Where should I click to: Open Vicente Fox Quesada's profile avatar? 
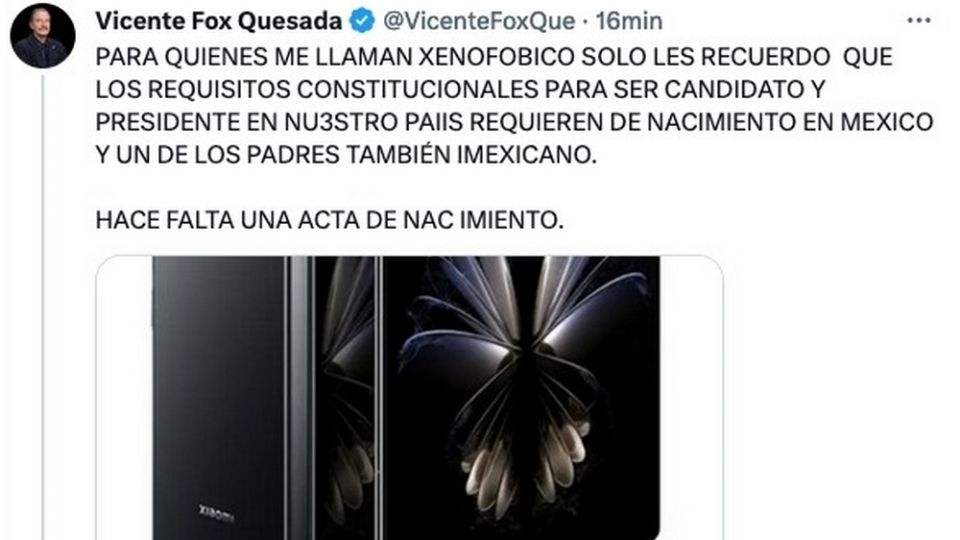click(42, 36)
